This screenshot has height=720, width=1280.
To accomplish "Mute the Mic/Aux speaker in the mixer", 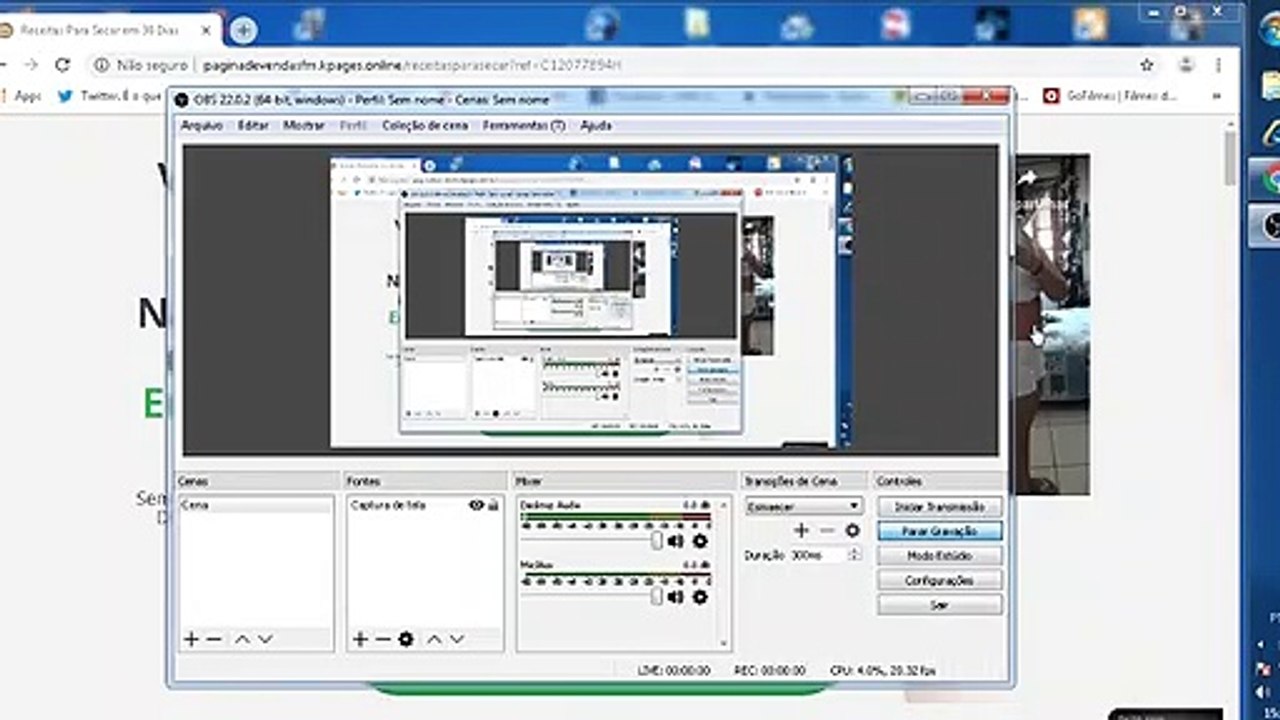I will 676,597.
